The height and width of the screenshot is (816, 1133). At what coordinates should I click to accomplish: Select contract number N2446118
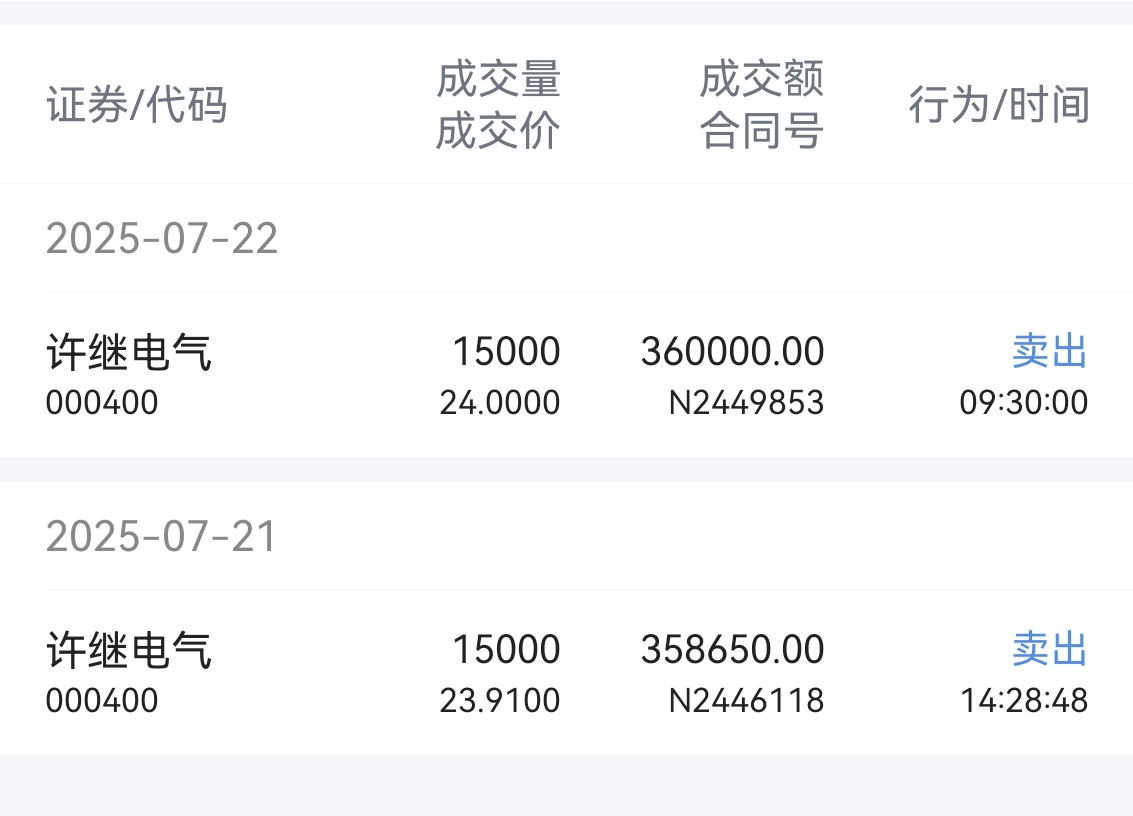(x=746, y=700)
